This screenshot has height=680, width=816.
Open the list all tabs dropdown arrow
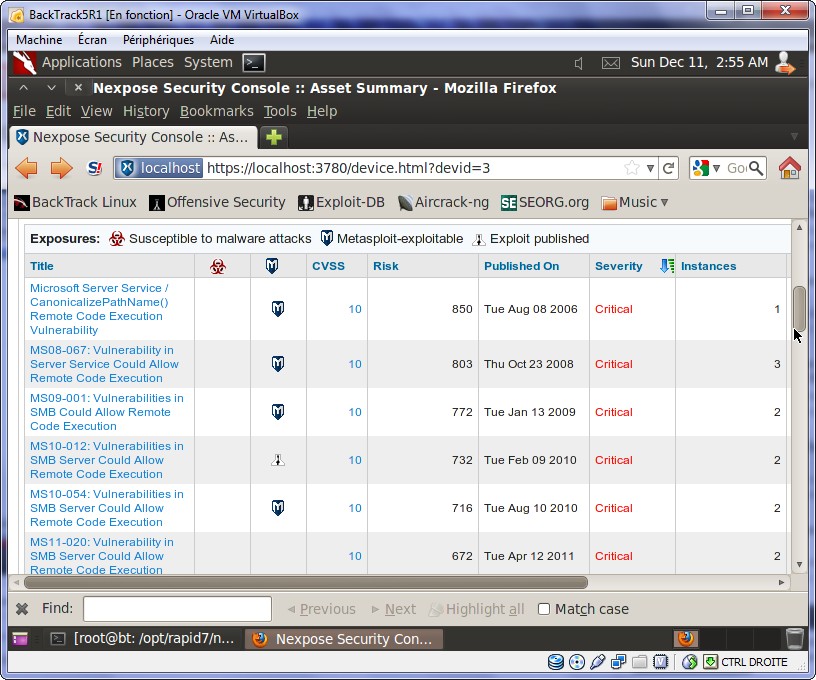[x=794, y=137]
